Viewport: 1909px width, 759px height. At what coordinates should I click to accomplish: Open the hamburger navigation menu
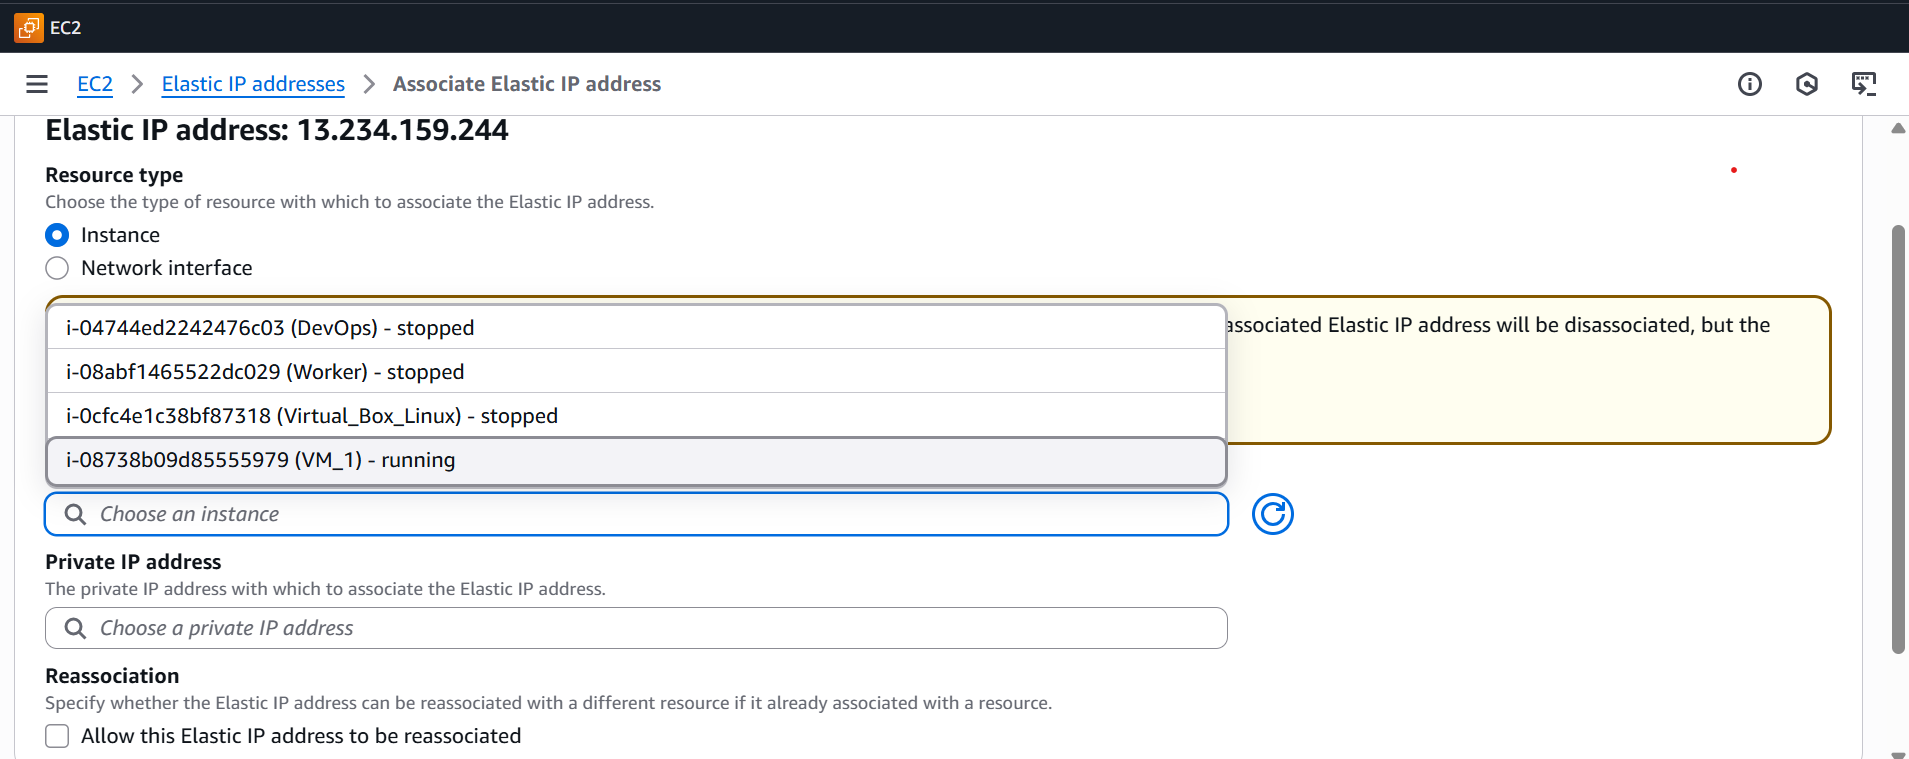click(37, 84)
